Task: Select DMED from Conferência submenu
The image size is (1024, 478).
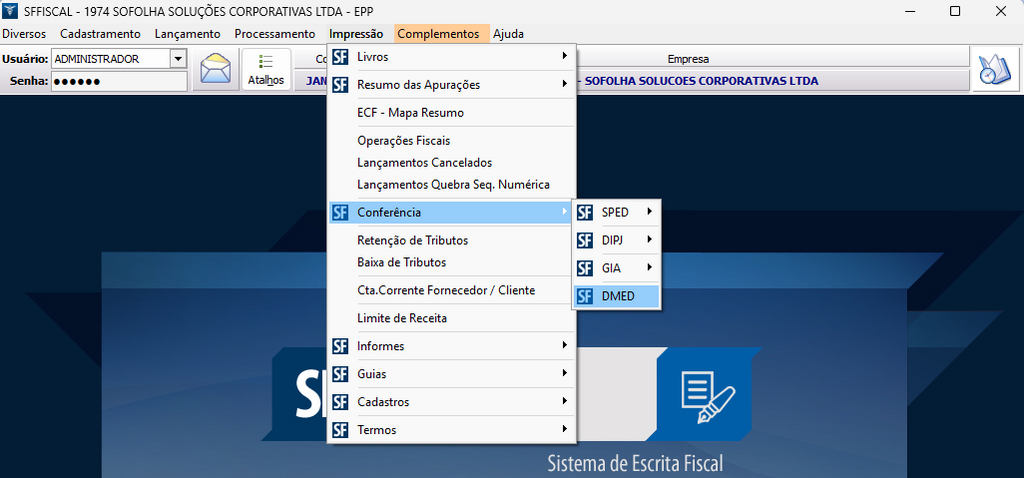Action: click(x=618, y=296)
